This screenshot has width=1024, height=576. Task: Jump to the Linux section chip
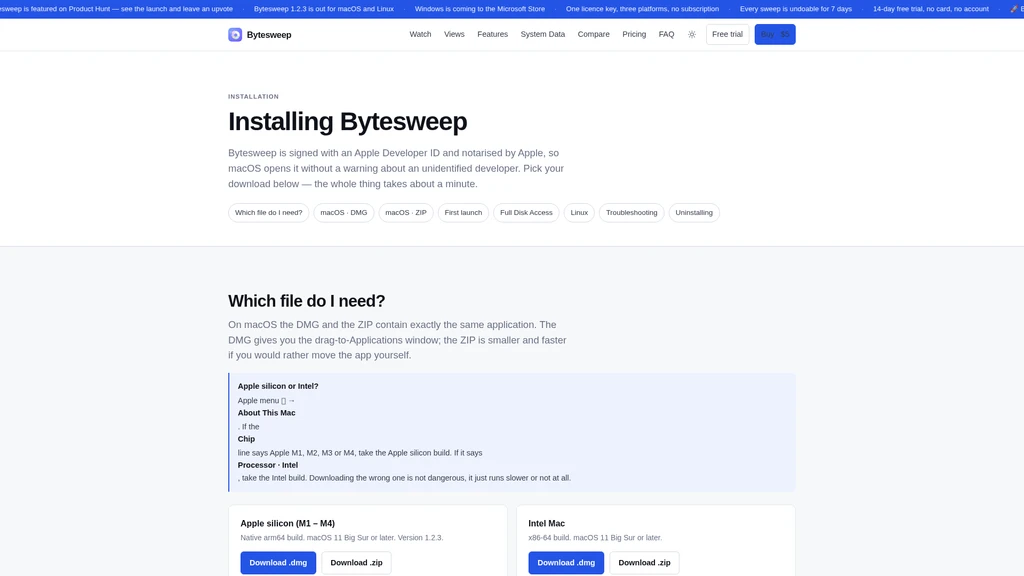579,212
